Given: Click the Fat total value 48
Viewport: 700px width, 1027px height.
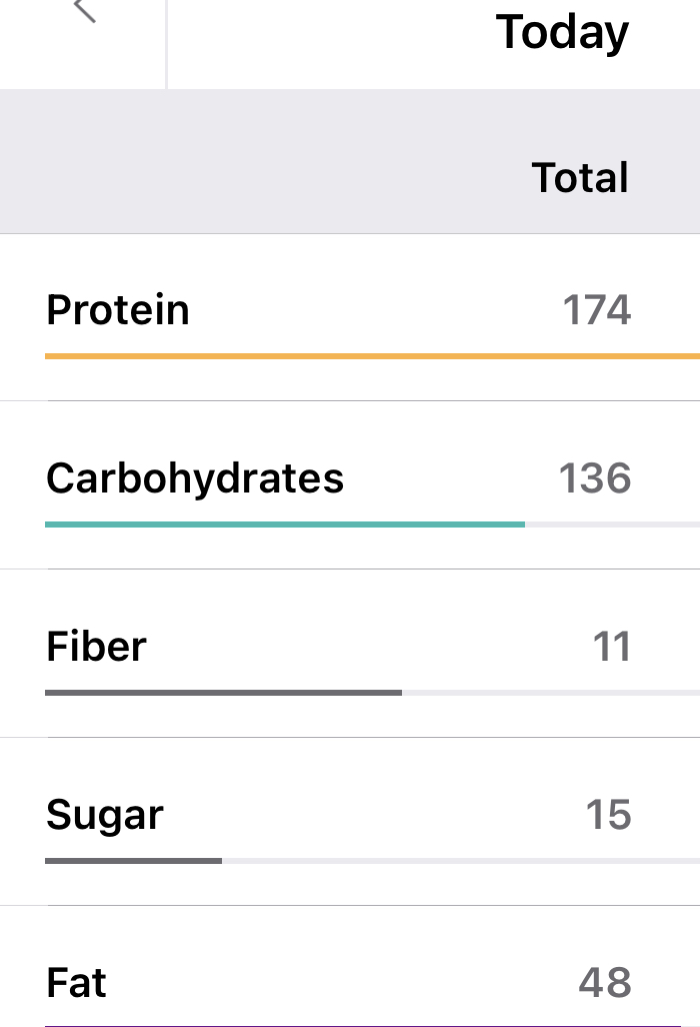Looking at the screenshot, I should pos(605,983).
